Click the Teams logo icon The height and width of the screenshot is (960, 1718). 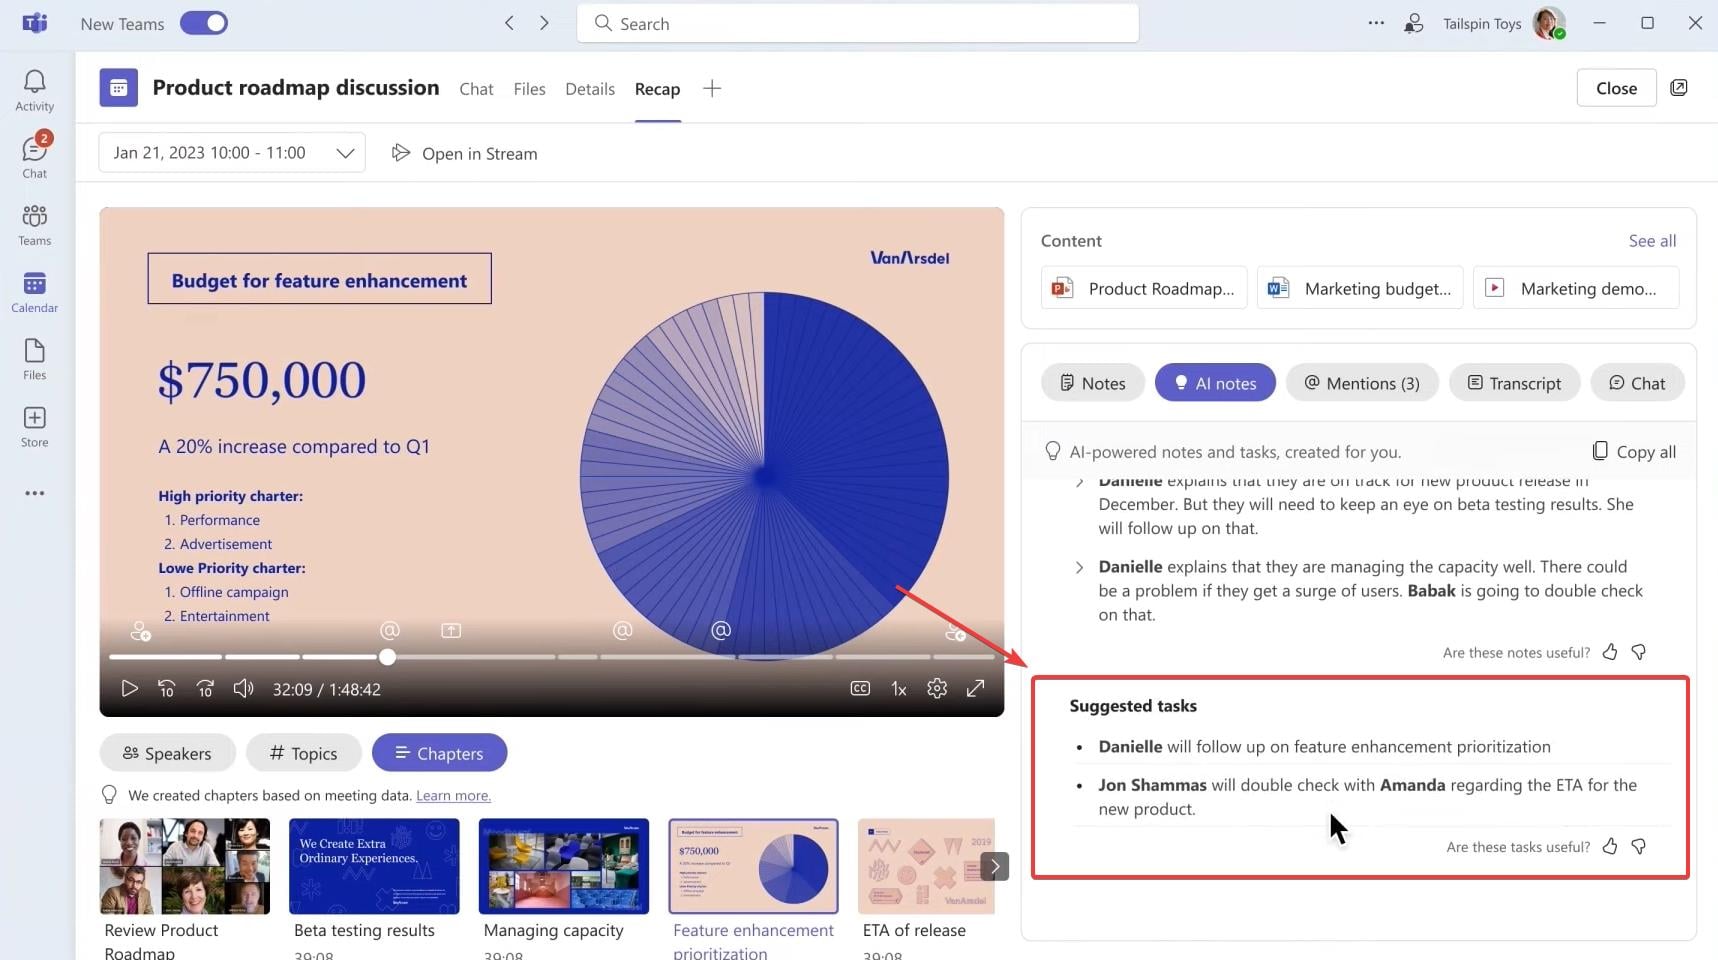(35, 23)
